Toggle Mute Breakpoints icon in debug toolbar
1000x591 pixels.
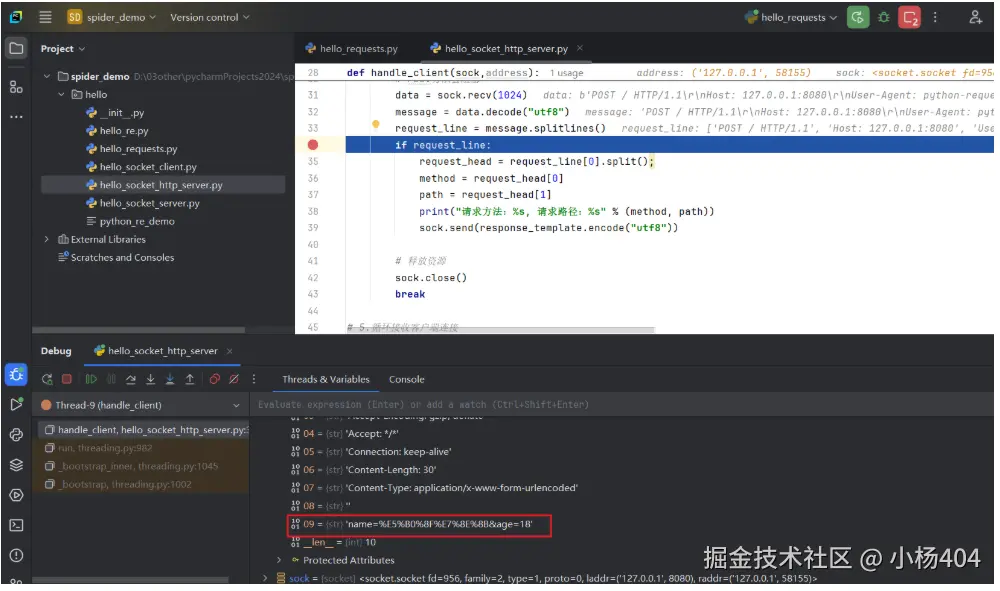(234, 379)
